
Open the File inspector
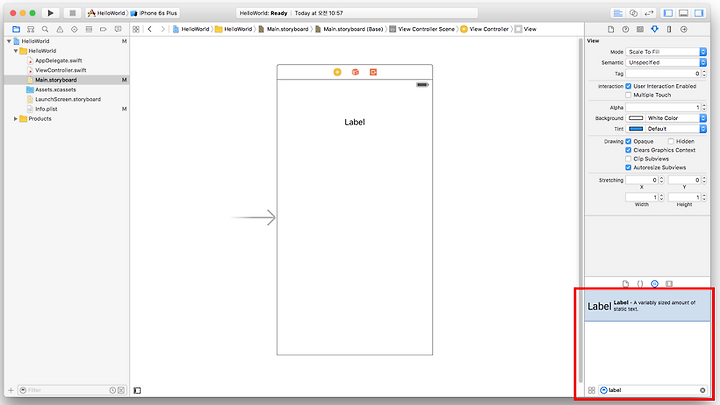tap(611, 29)
